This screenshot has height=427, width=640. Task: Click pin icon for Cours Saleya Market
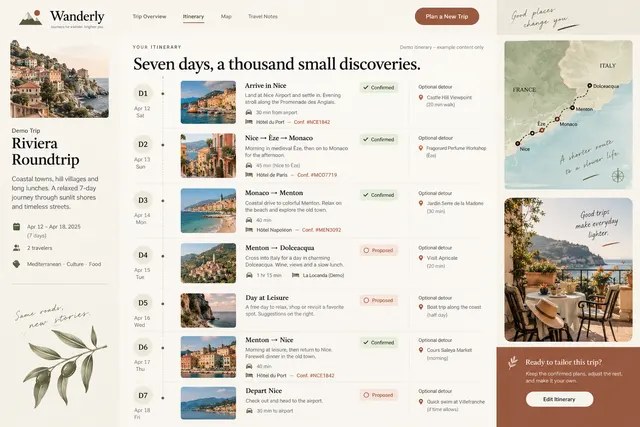click(421, 350)
